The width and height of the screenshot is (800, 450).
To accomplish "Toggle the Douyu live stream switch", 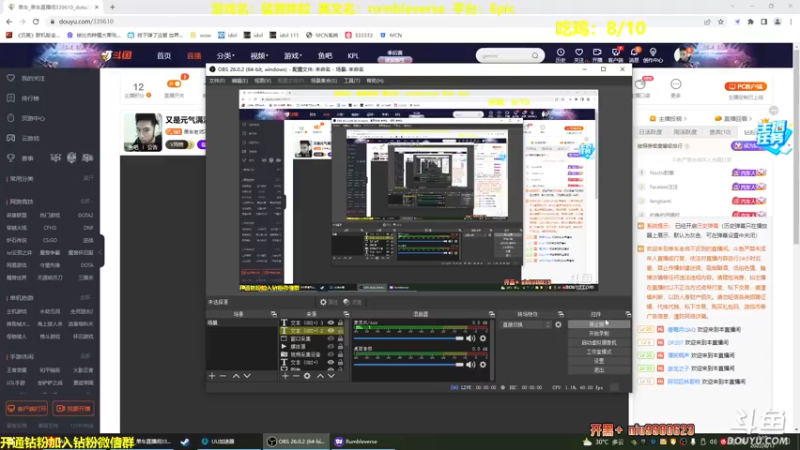I will coord(174,84).
